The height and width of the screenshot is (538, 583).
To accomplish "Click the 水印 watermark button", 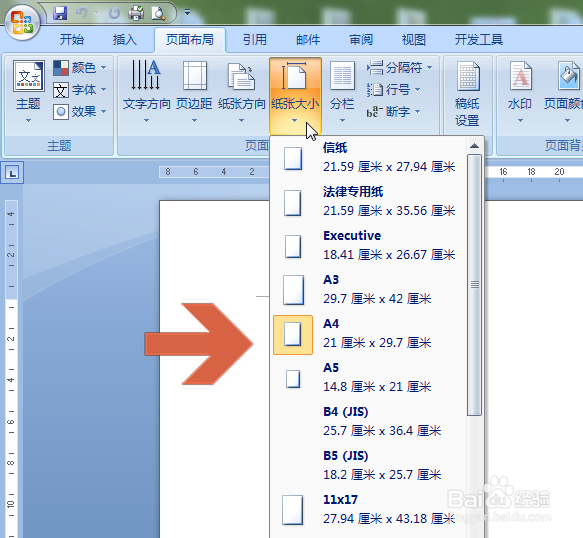I will 520,92.
